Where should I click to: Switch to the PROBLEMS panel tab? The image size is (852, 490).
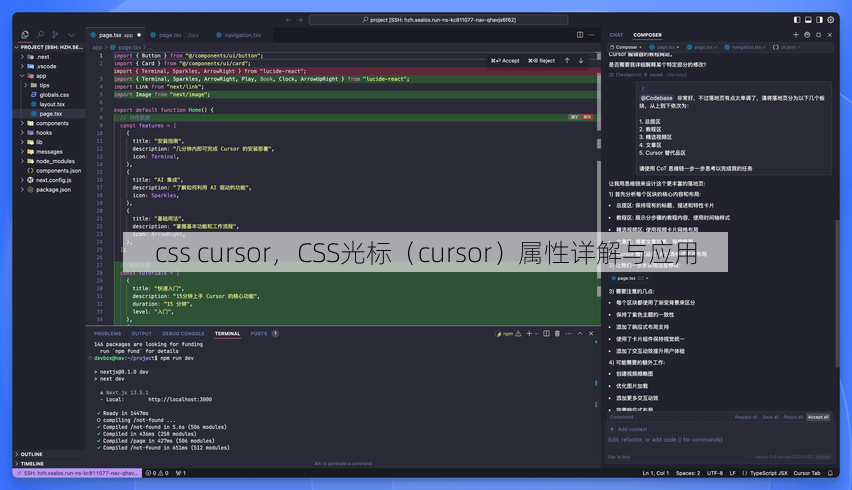[x=108, y=334]
